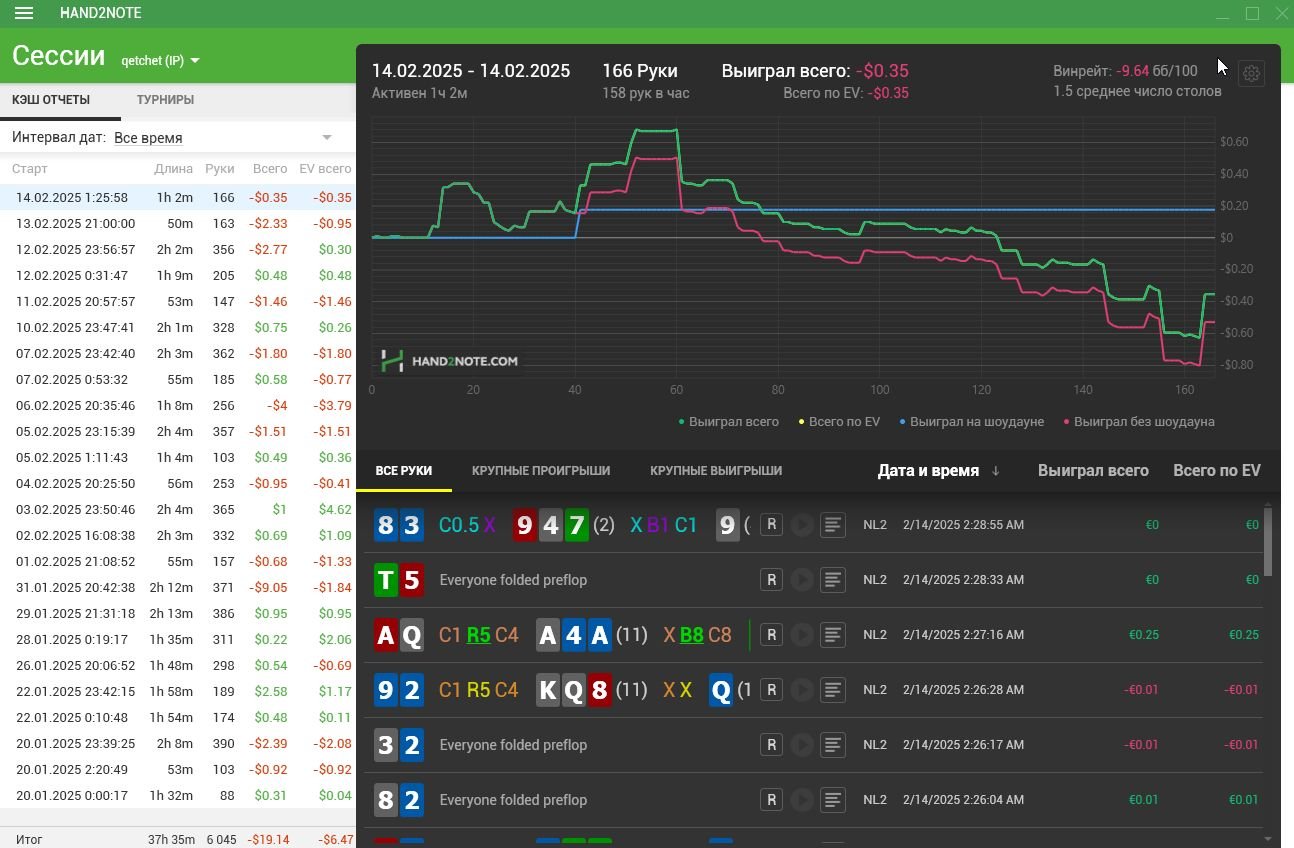Click 'Everyone folded preflop' in the T 5 row

513,580
